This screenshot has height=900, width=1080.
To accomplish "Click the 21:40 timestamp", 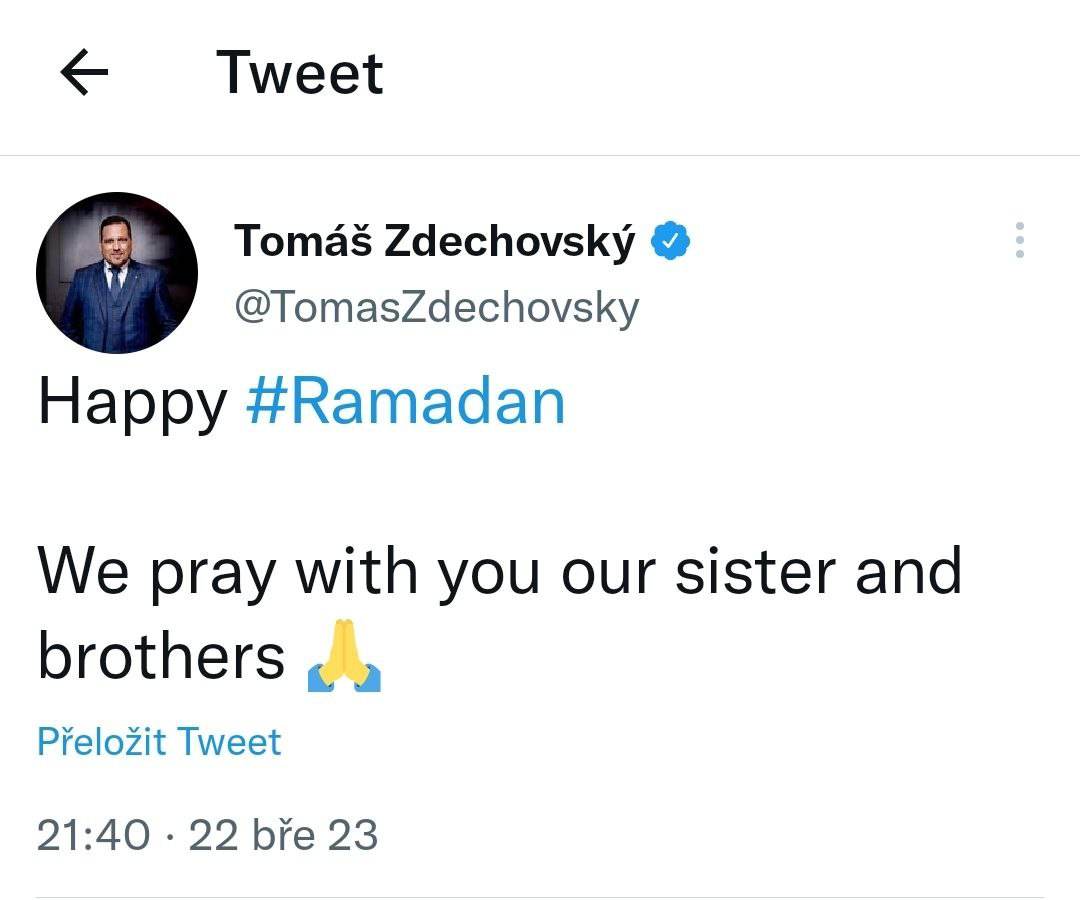I will [x=93, y=835].
